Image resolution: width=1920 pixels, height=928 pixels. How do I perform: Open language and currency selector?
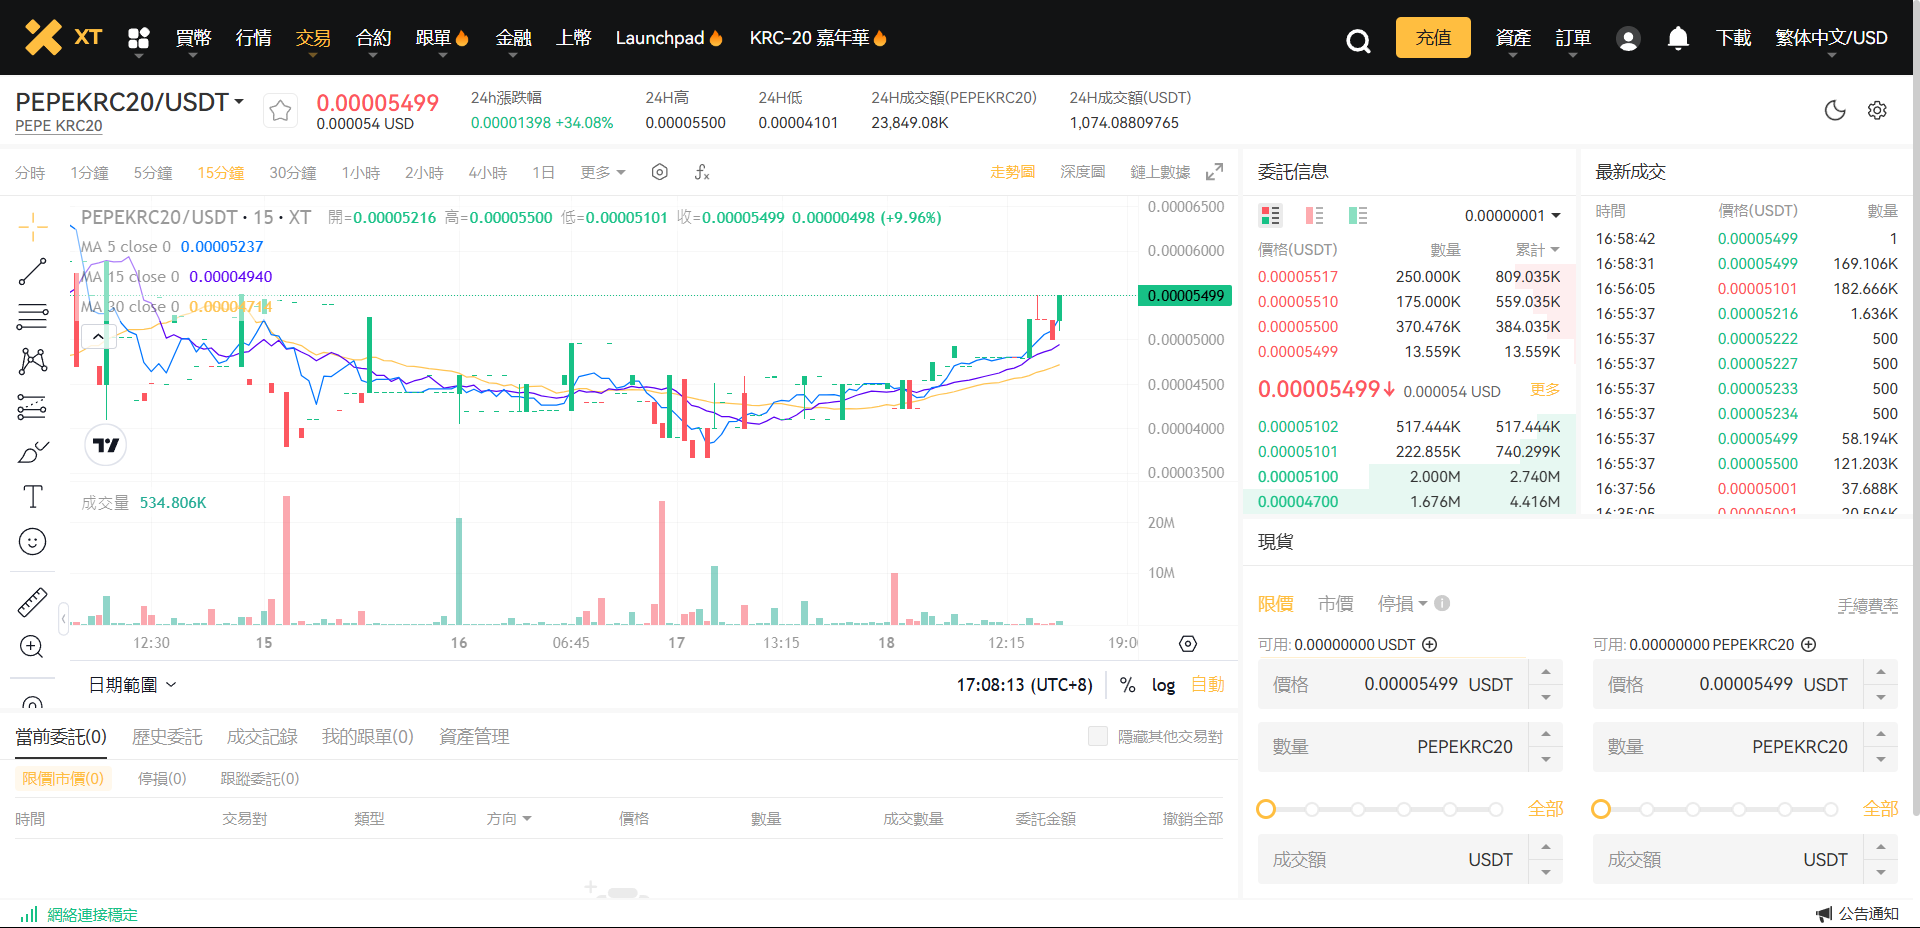[x=1831, y=38]
